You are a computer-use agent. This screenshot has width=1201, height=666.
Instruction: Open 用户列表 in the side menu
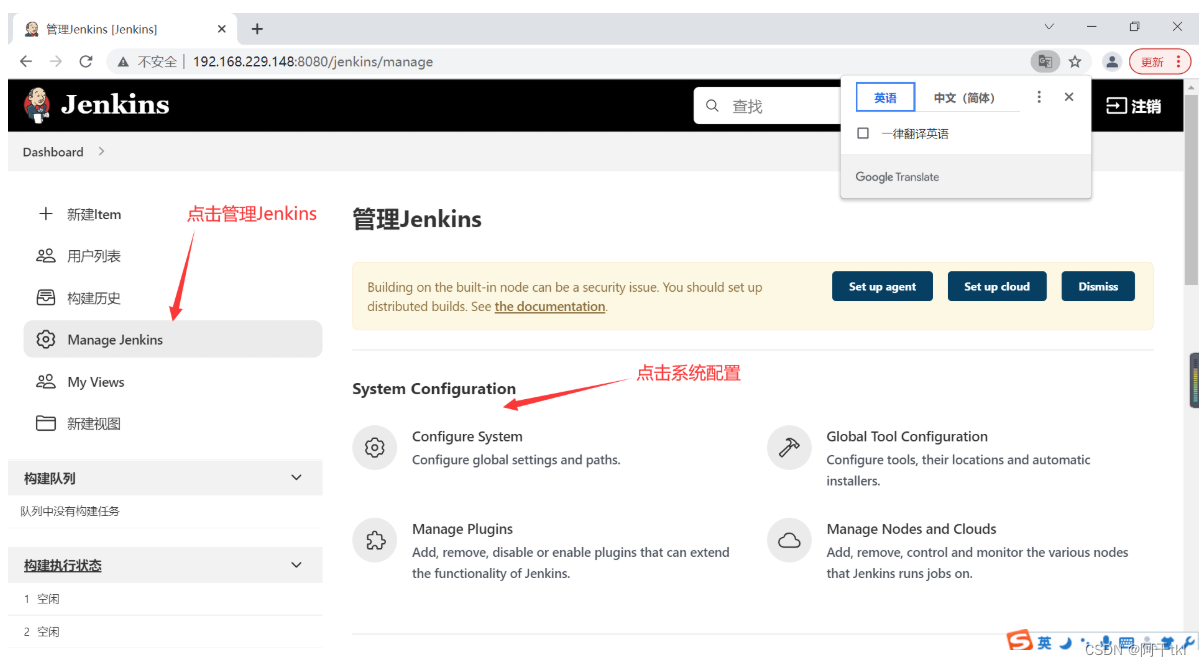(94, 256)
